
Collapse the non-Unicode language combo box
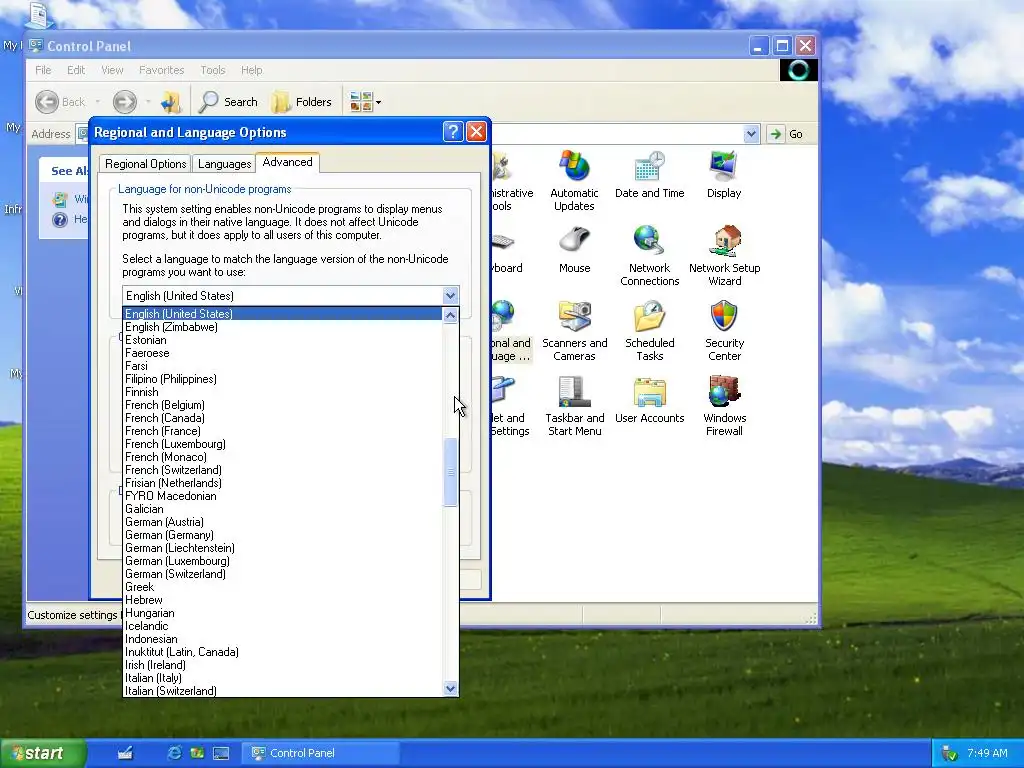pyautogui.click(x=450, y=295)
